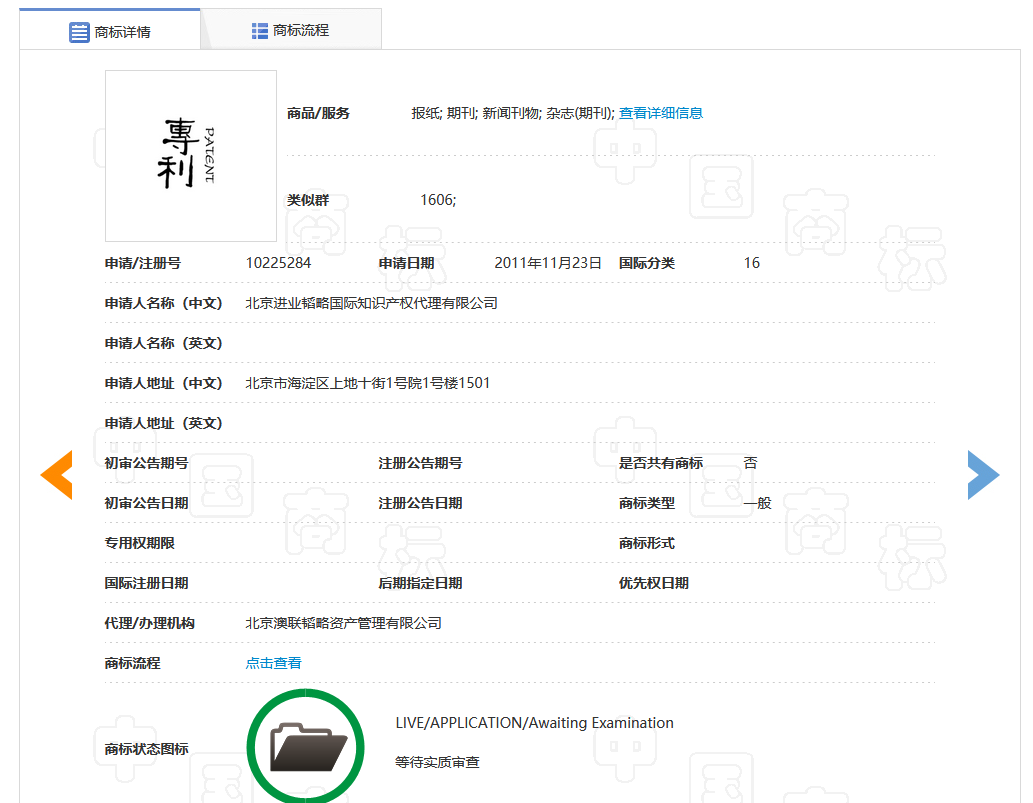Click the 專利 PATENT trademark image

click(x=191, y=156)
